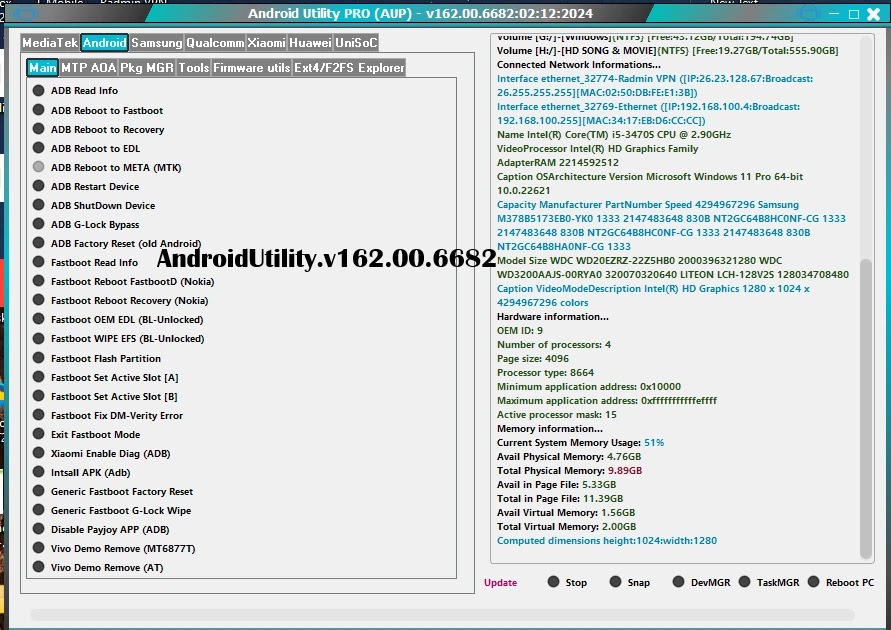Click the bottom progress bar
Viewport: 891px width, 630px height.
[x=442, y=615]
